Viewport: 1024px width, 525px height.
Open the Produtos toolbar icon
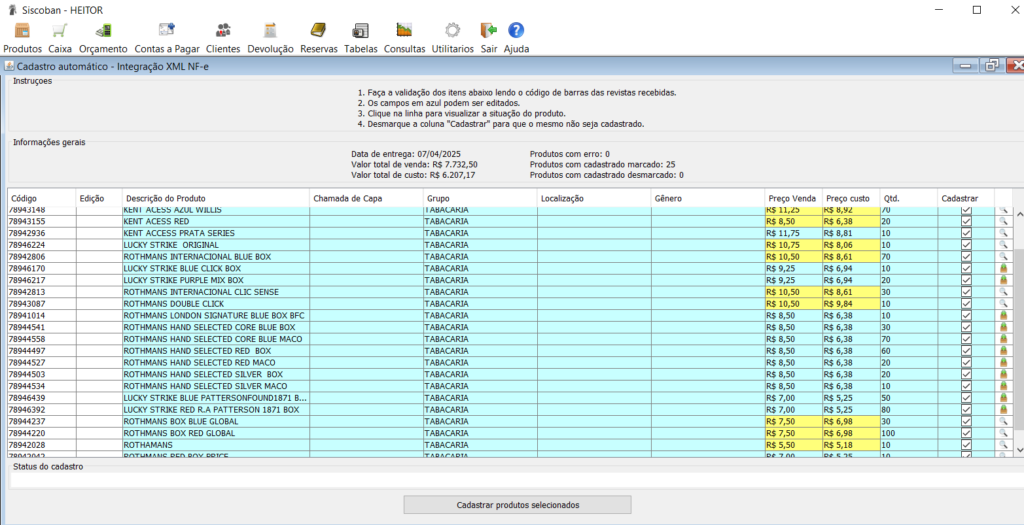pos(22,31)
